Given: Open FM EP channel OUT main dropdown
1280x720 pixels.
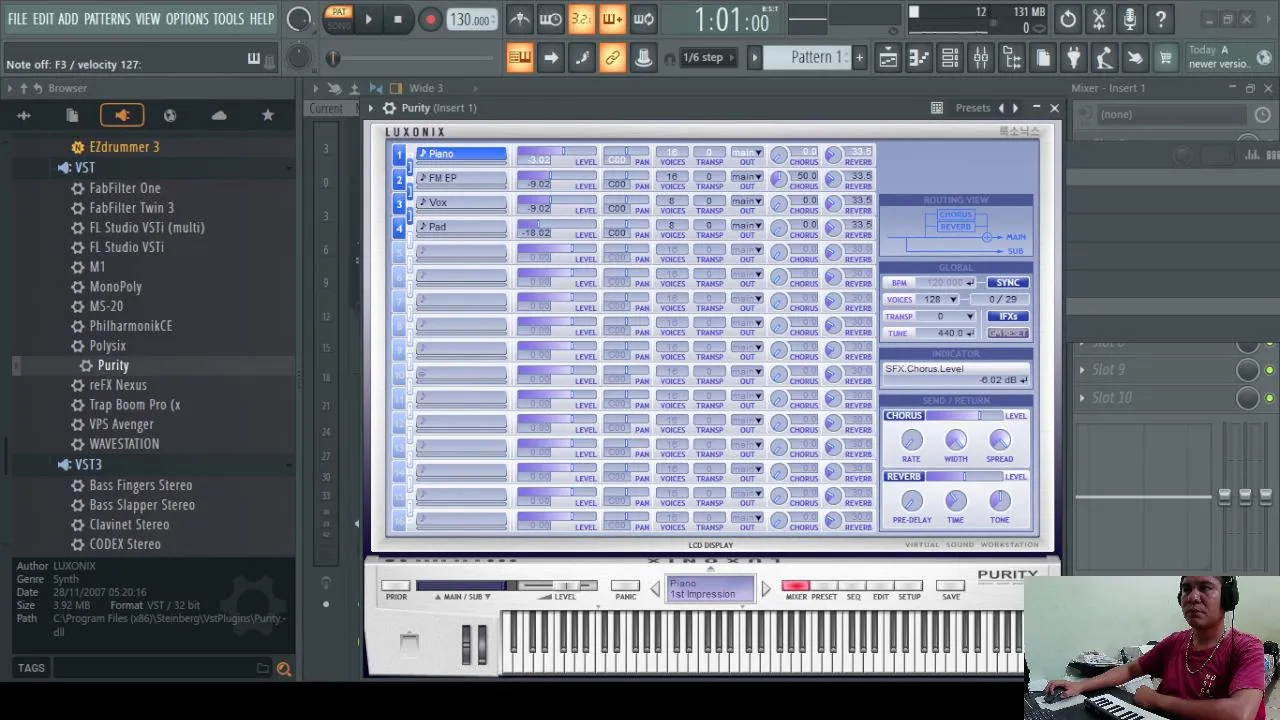Looking at the screenshot, I should 746,177.
